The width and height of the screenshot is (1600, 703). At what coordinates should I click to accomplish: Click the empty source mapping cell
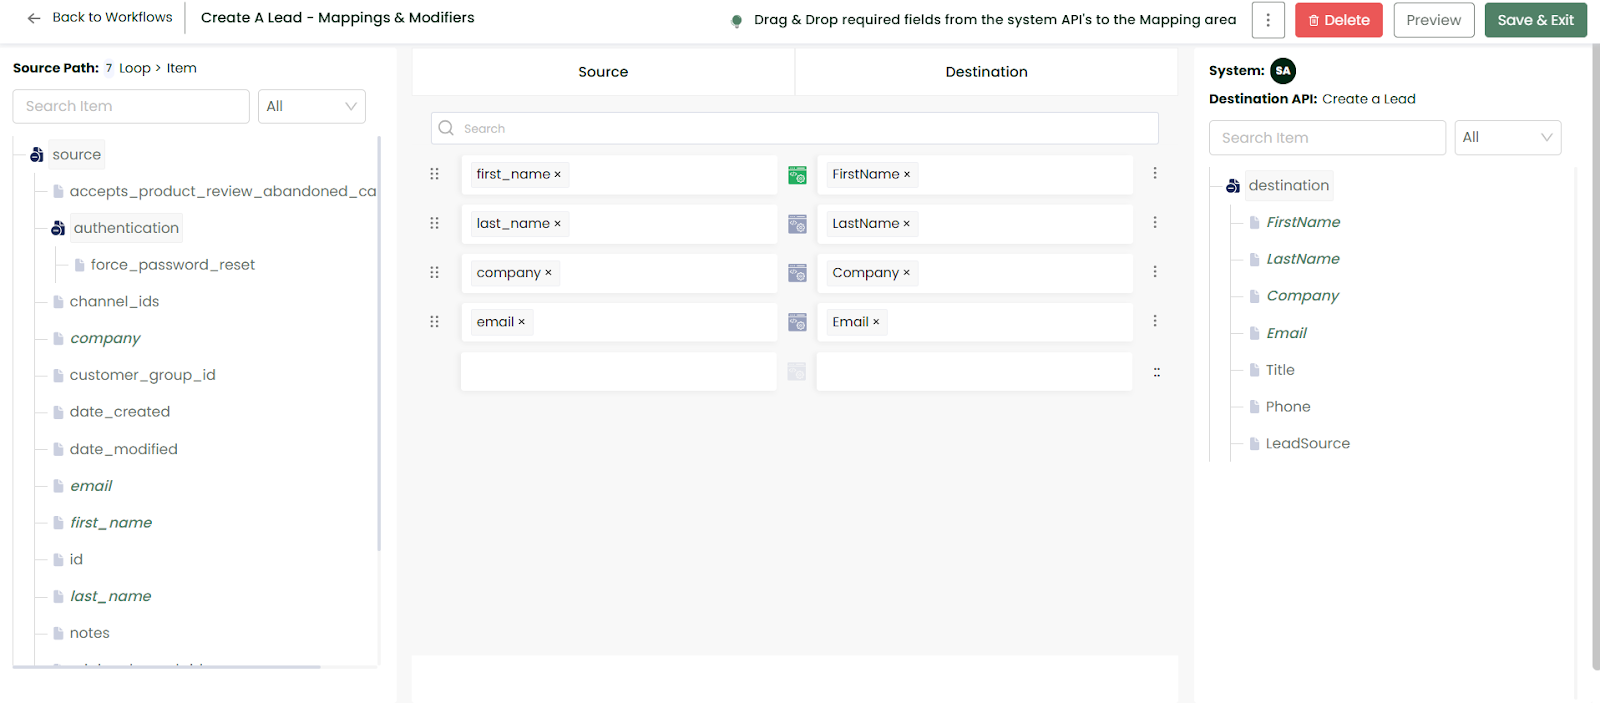(619, 371)
